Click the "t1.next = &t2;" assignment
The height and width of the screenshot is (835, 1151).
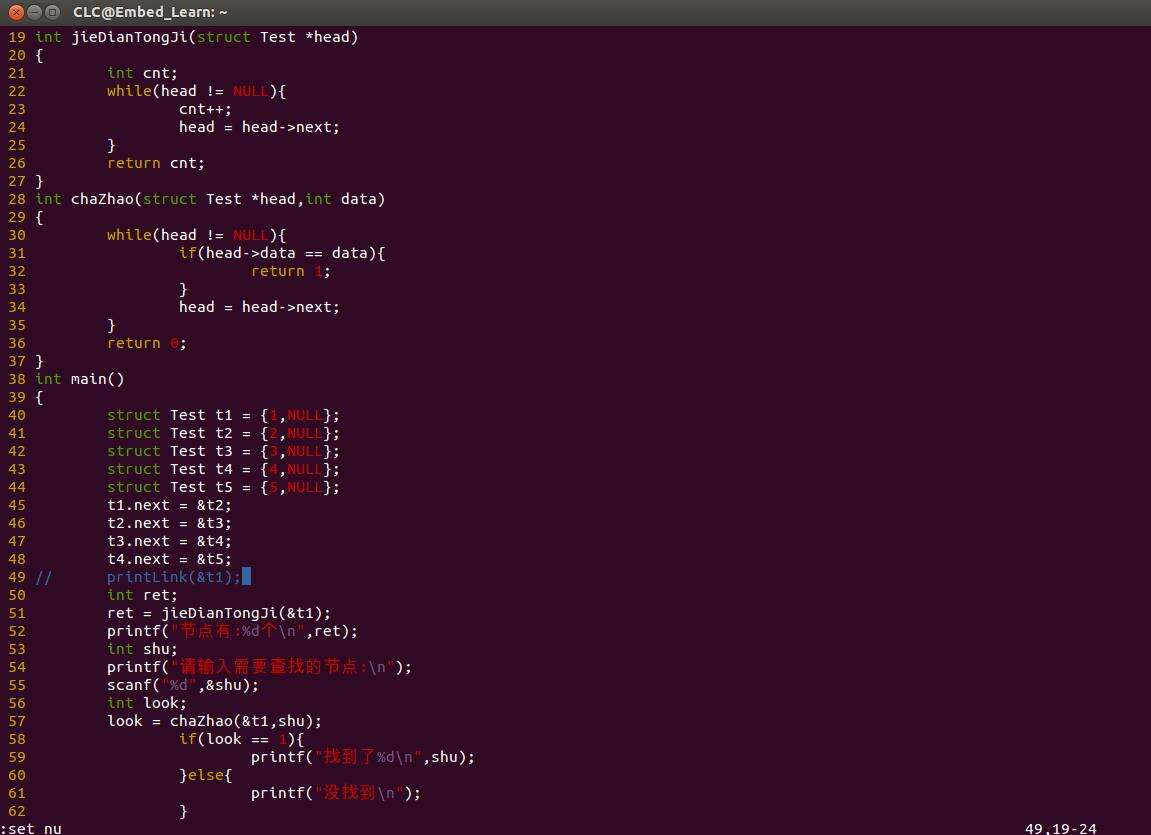point(169,505)
